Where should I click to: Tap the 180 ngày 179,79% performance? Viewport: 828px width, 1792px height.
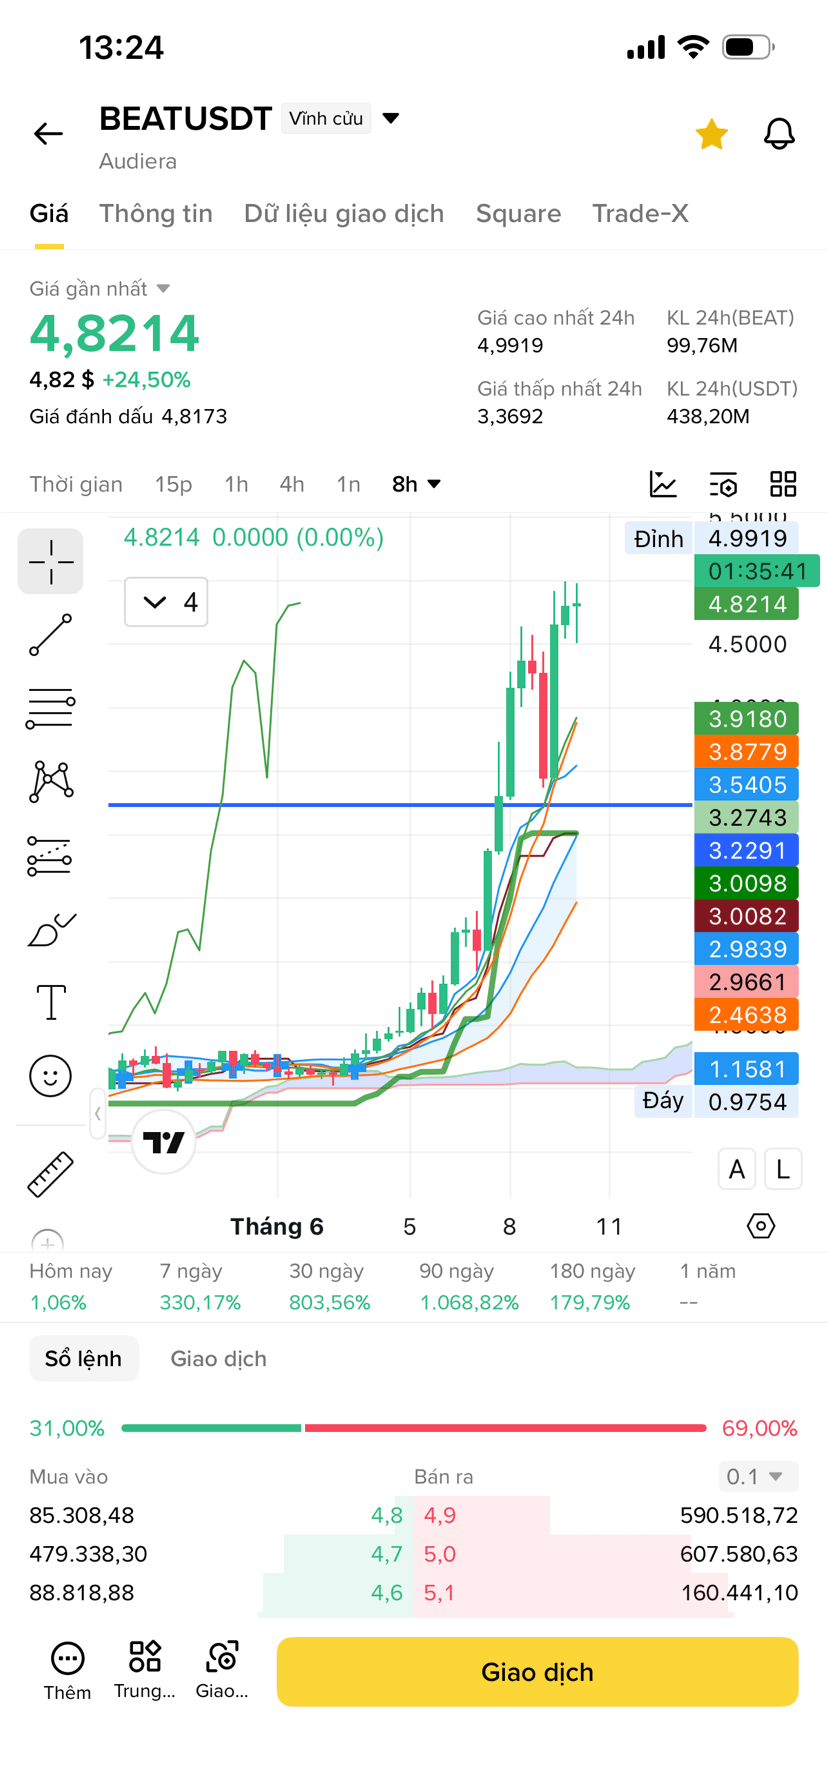tap(592, 1287)
